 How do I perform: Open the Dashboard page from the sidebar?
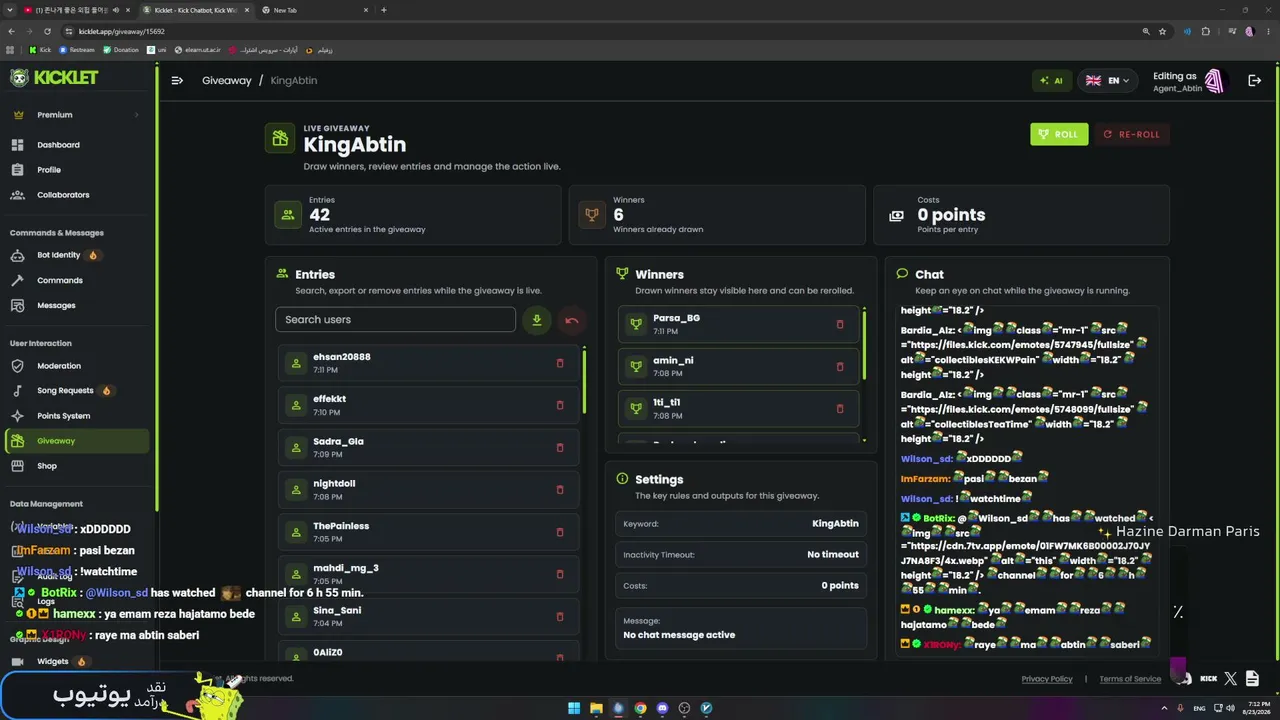pyautogui.click(x=58, y=145)
